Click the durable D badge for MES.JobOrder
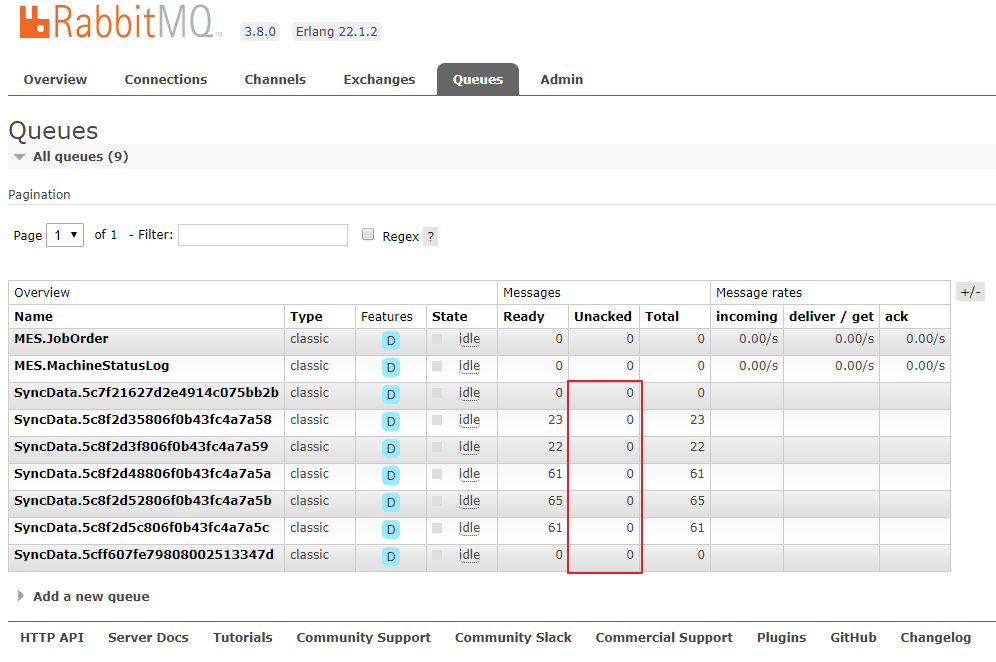This screenshot has width=996, height=662. 391,341
